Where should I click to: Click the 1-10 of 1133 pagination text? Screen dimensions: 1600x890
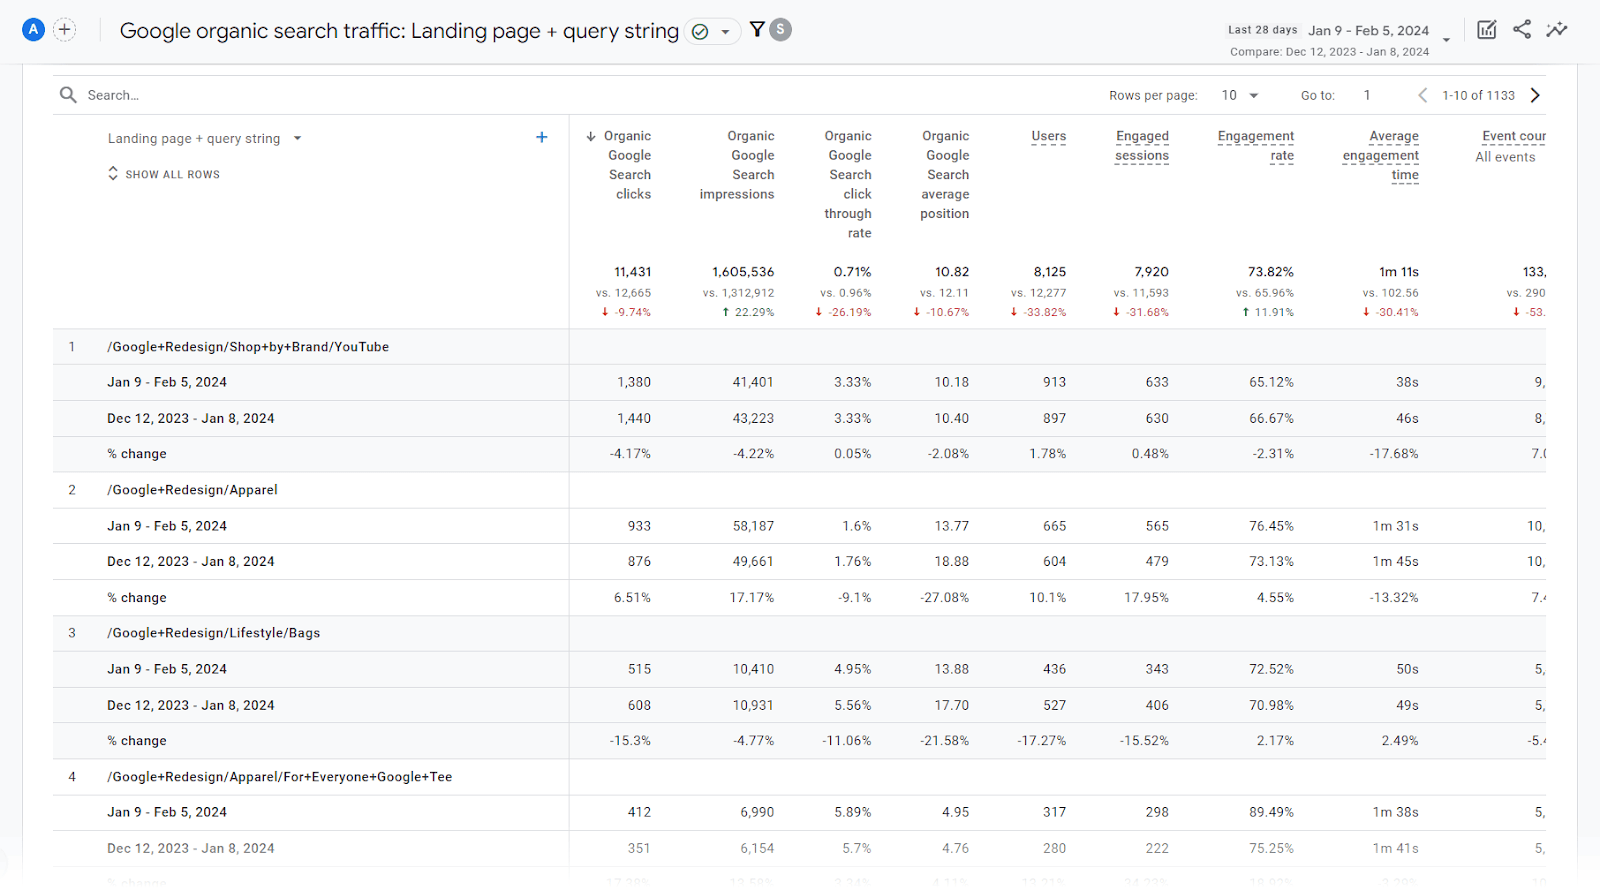pos(1478,95)
